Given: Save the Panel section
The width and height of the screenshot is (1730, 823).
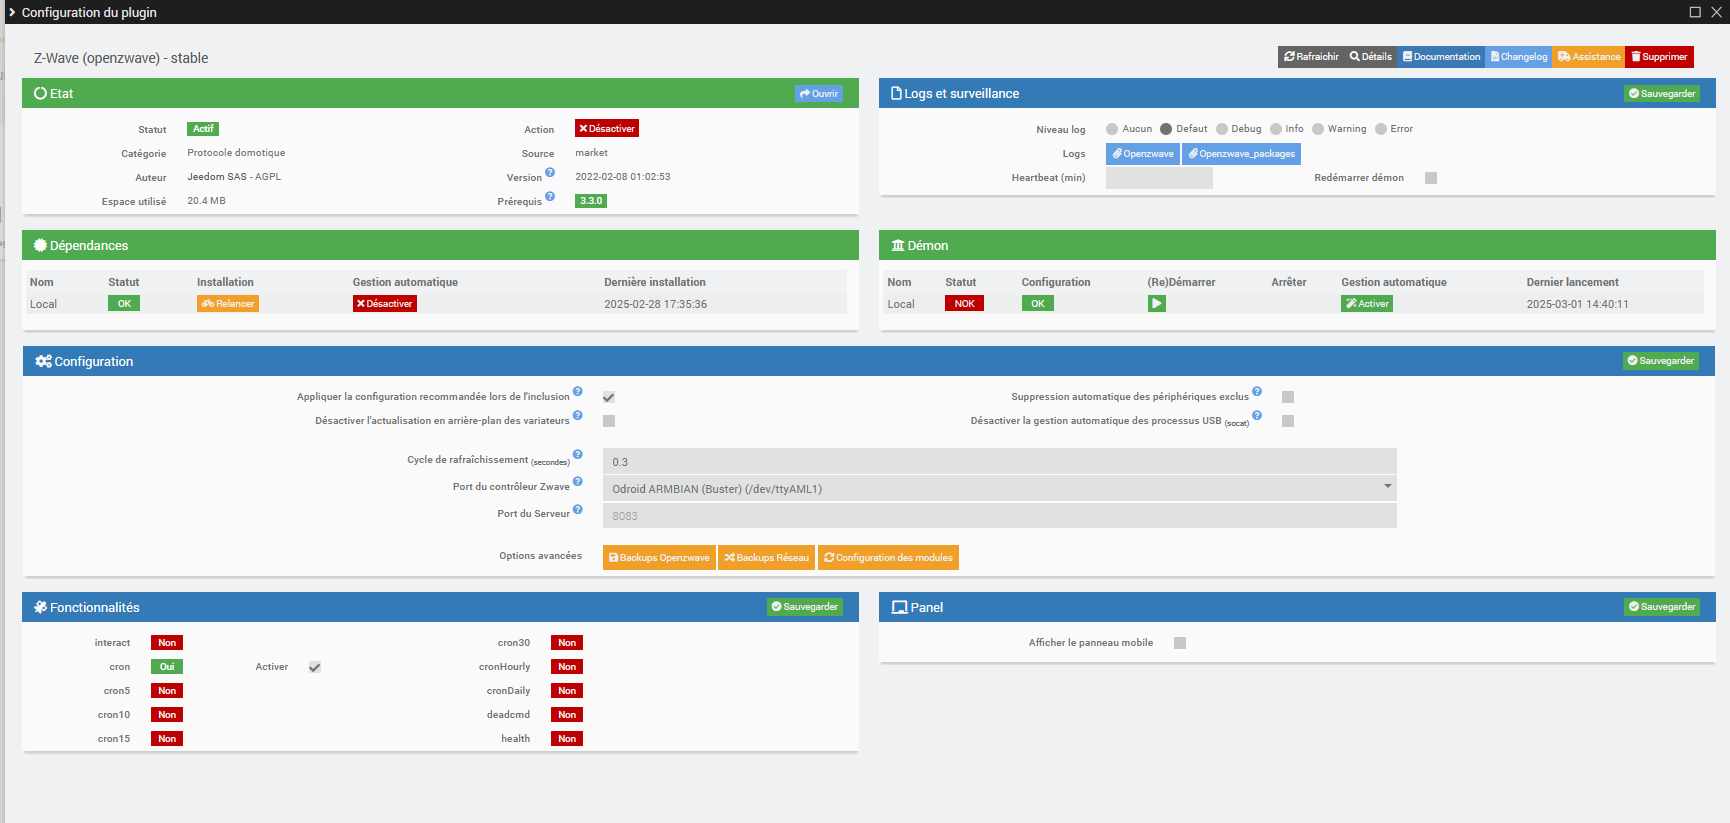Looking at the screenshot, I should [x=1662, y=607].
